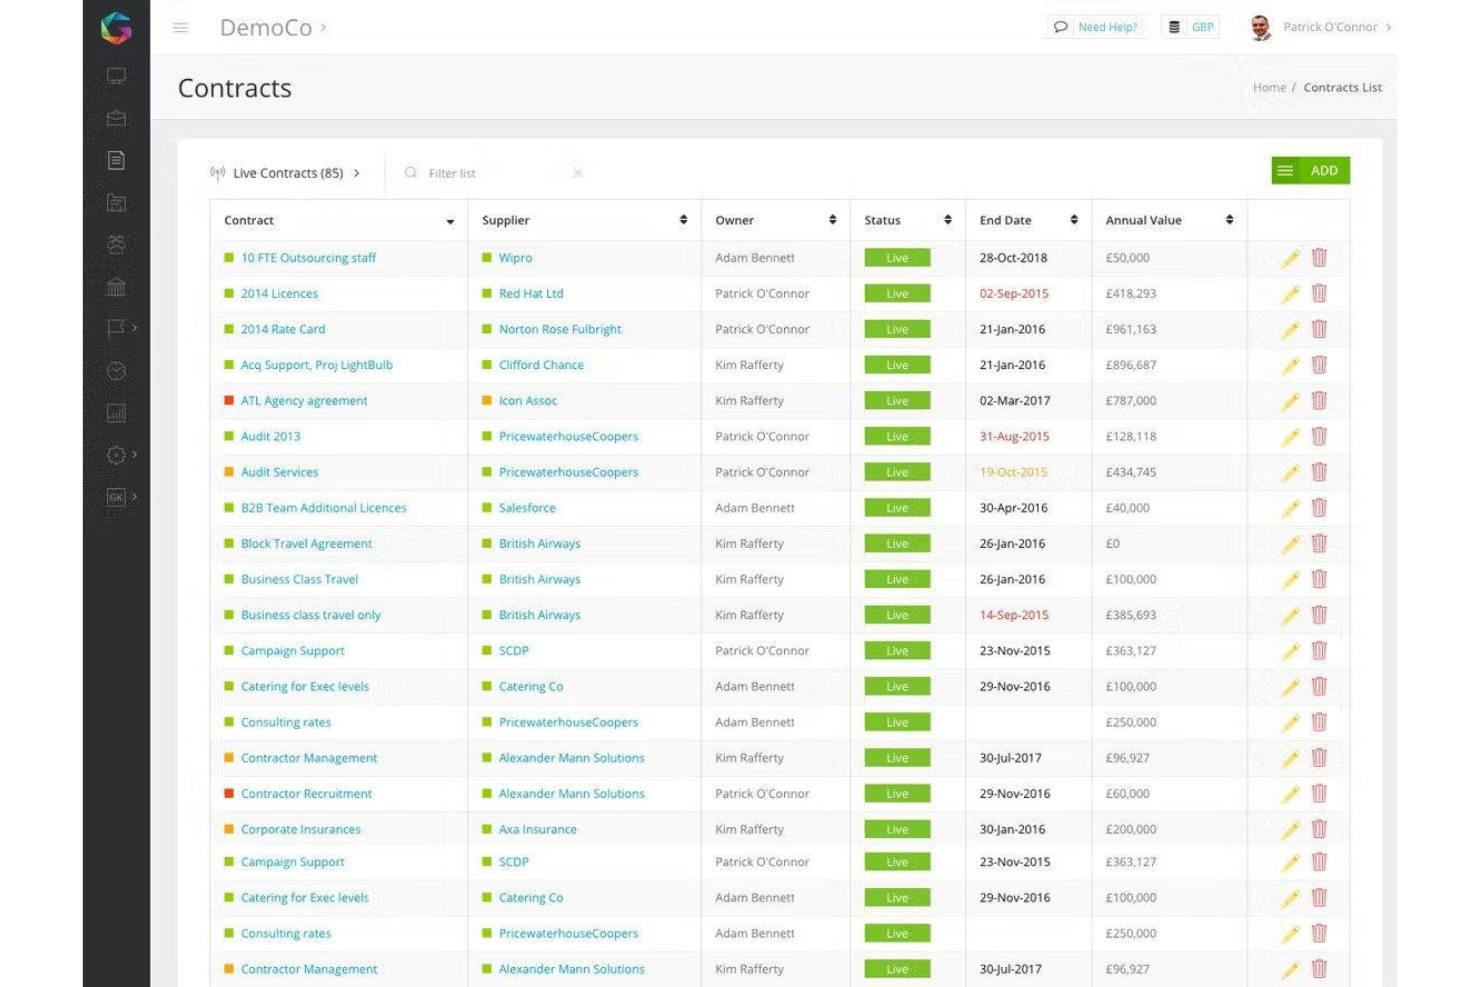The width and height of the screenshot is (1480, 987).
Task: Sort table by Contract column arrow
Action: click(450, 221)
